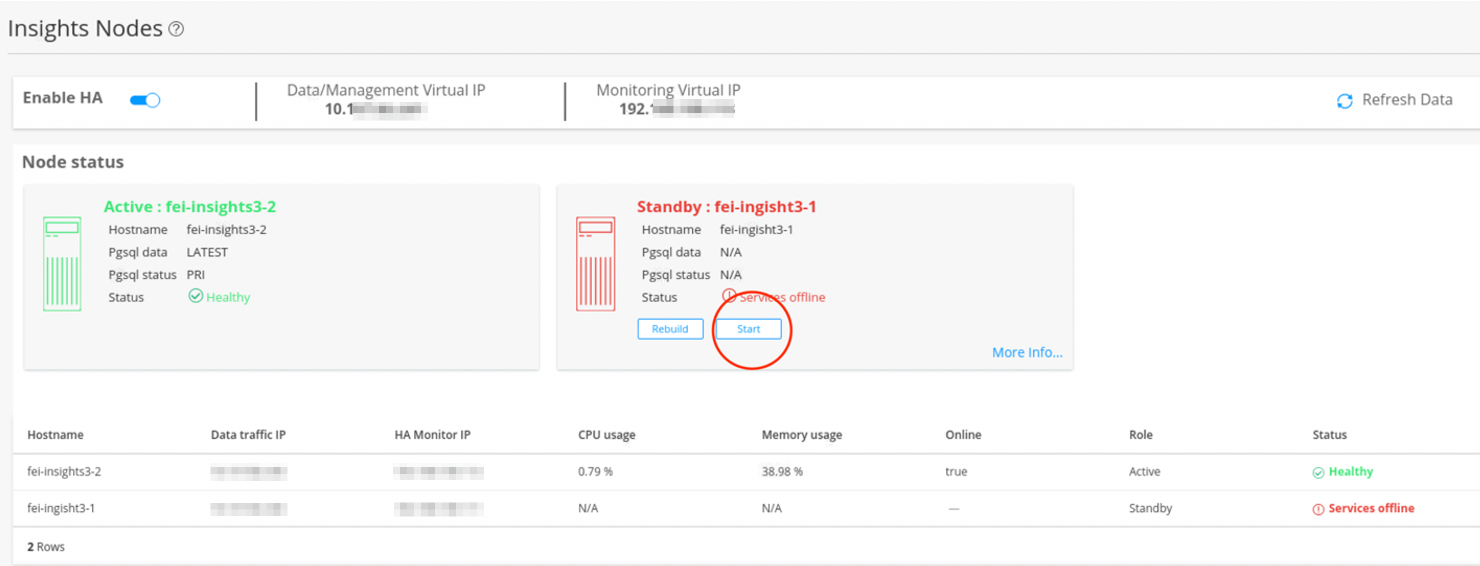Click the red standby node server icon
The image size is (1480, 566).
click(595, 264)
